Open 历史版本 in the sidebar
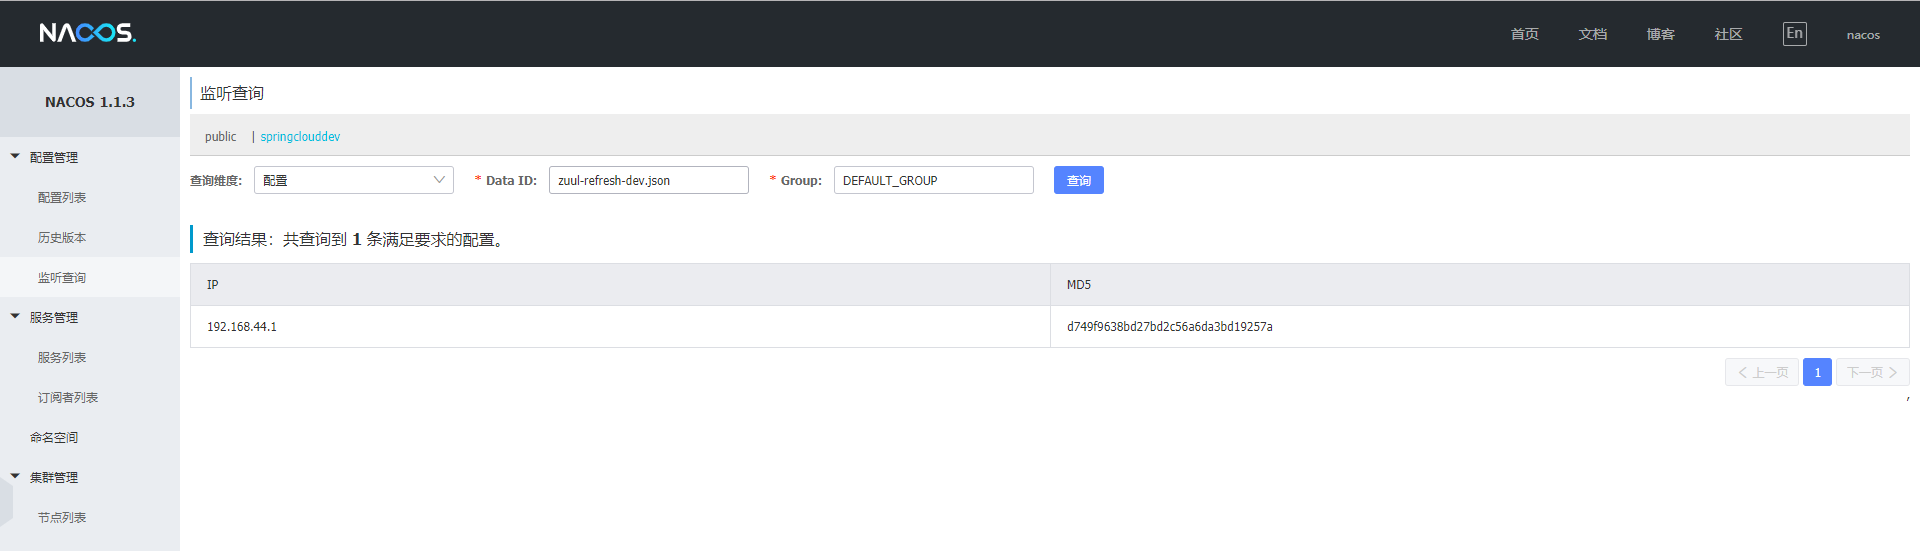This screenshot has width=1920, height=551. point(62,238)
